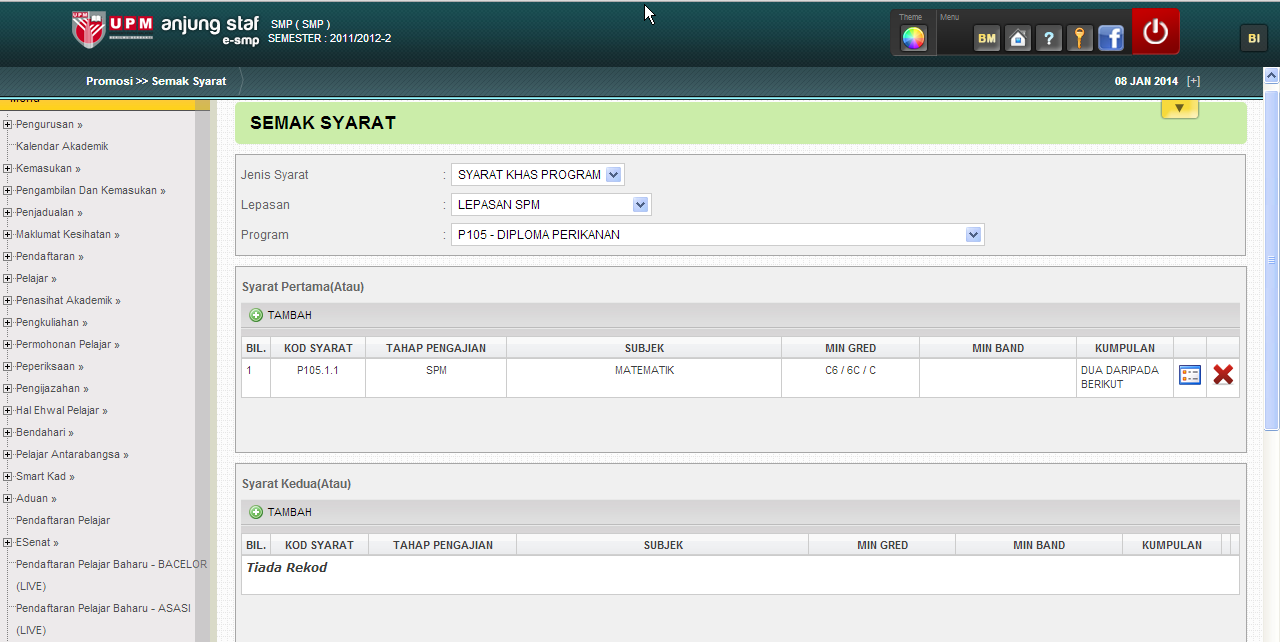This screenshot has width=1280, height=642.
Task: Open the Jenis Syarat dropdown
Action: point(537,175)
